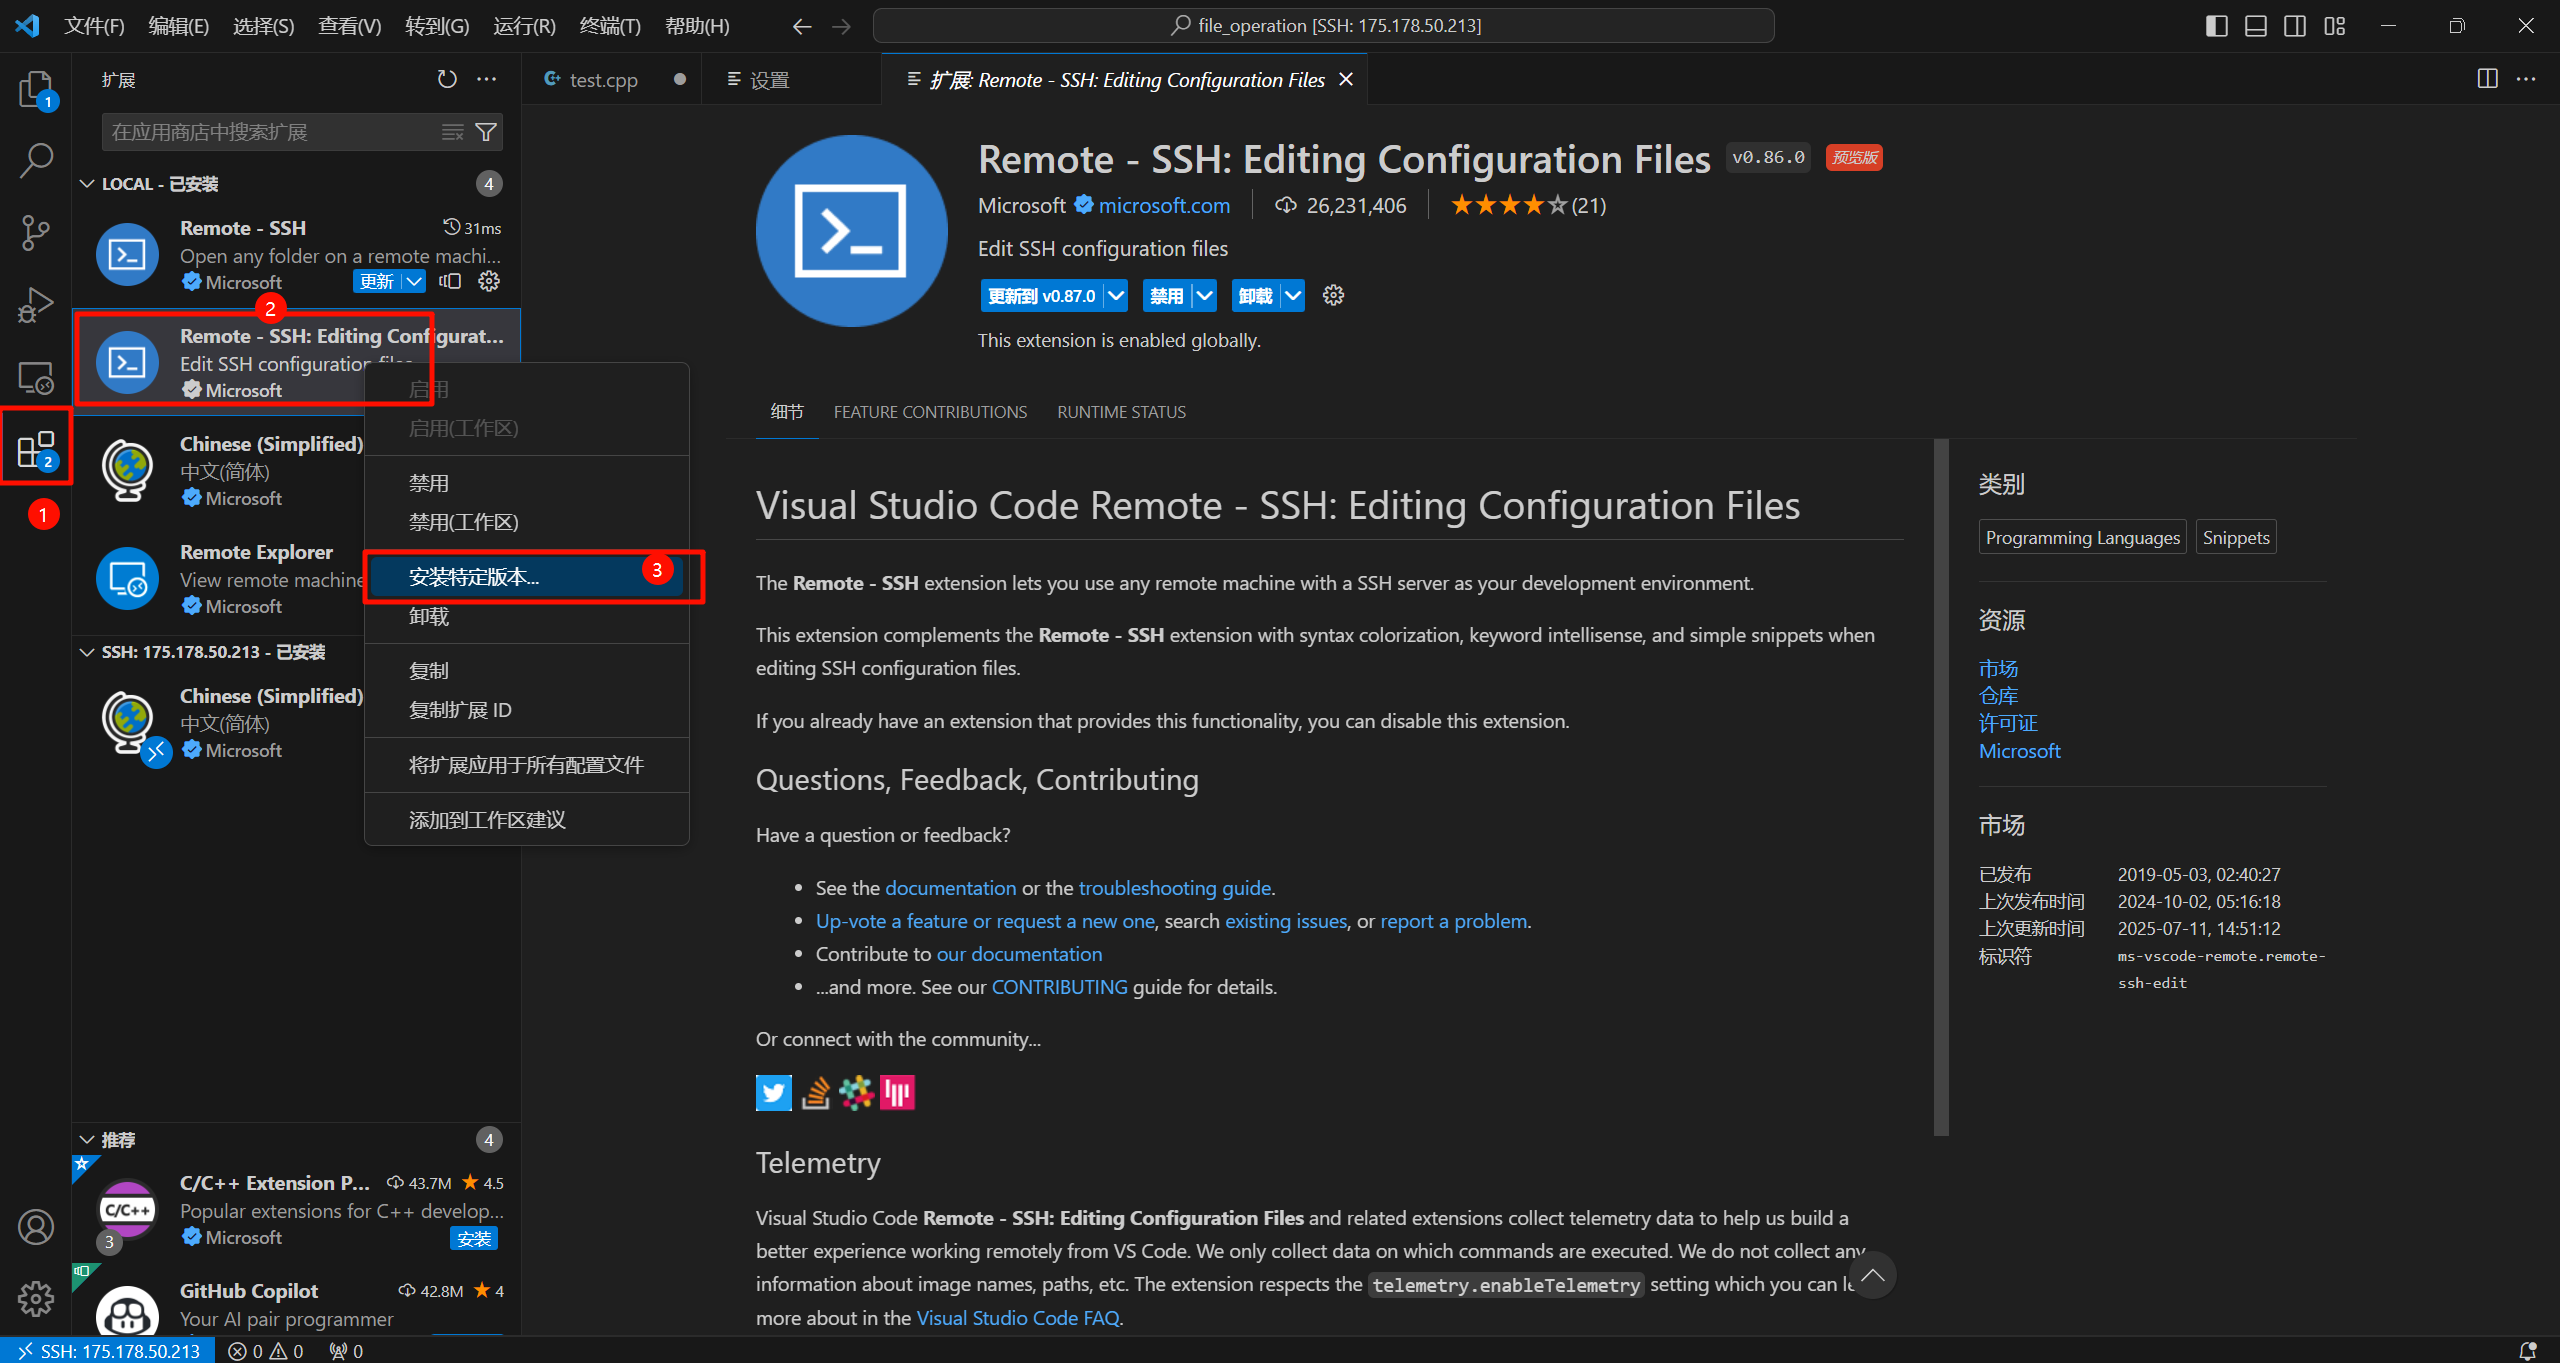The height and width of the screenshot is (1363, 2560).
Task: Open the Explorer view in activity bar
Action: (x=36, y=90)
